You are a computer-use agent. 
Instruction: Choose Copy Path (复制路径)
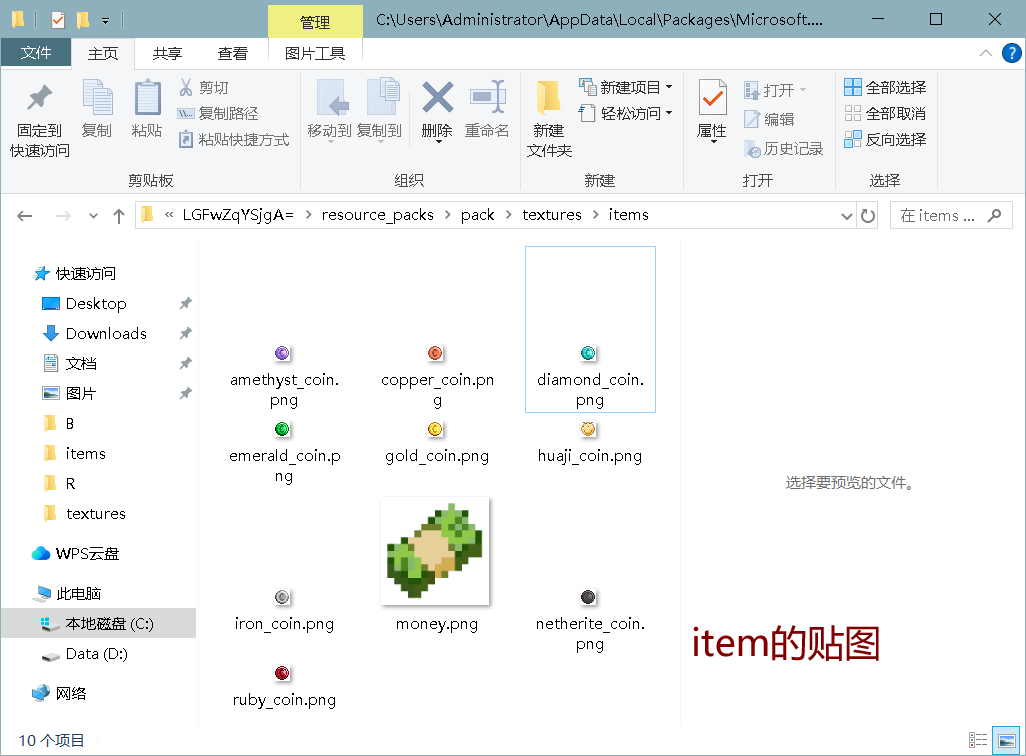[x=218, y=113]
